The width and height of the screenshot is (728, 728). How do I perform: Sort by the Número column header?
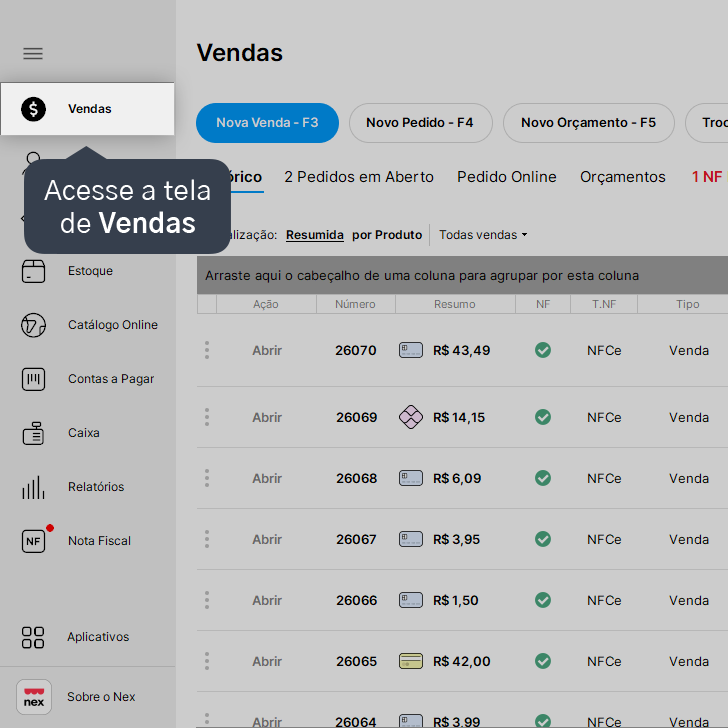click(356, 304)
